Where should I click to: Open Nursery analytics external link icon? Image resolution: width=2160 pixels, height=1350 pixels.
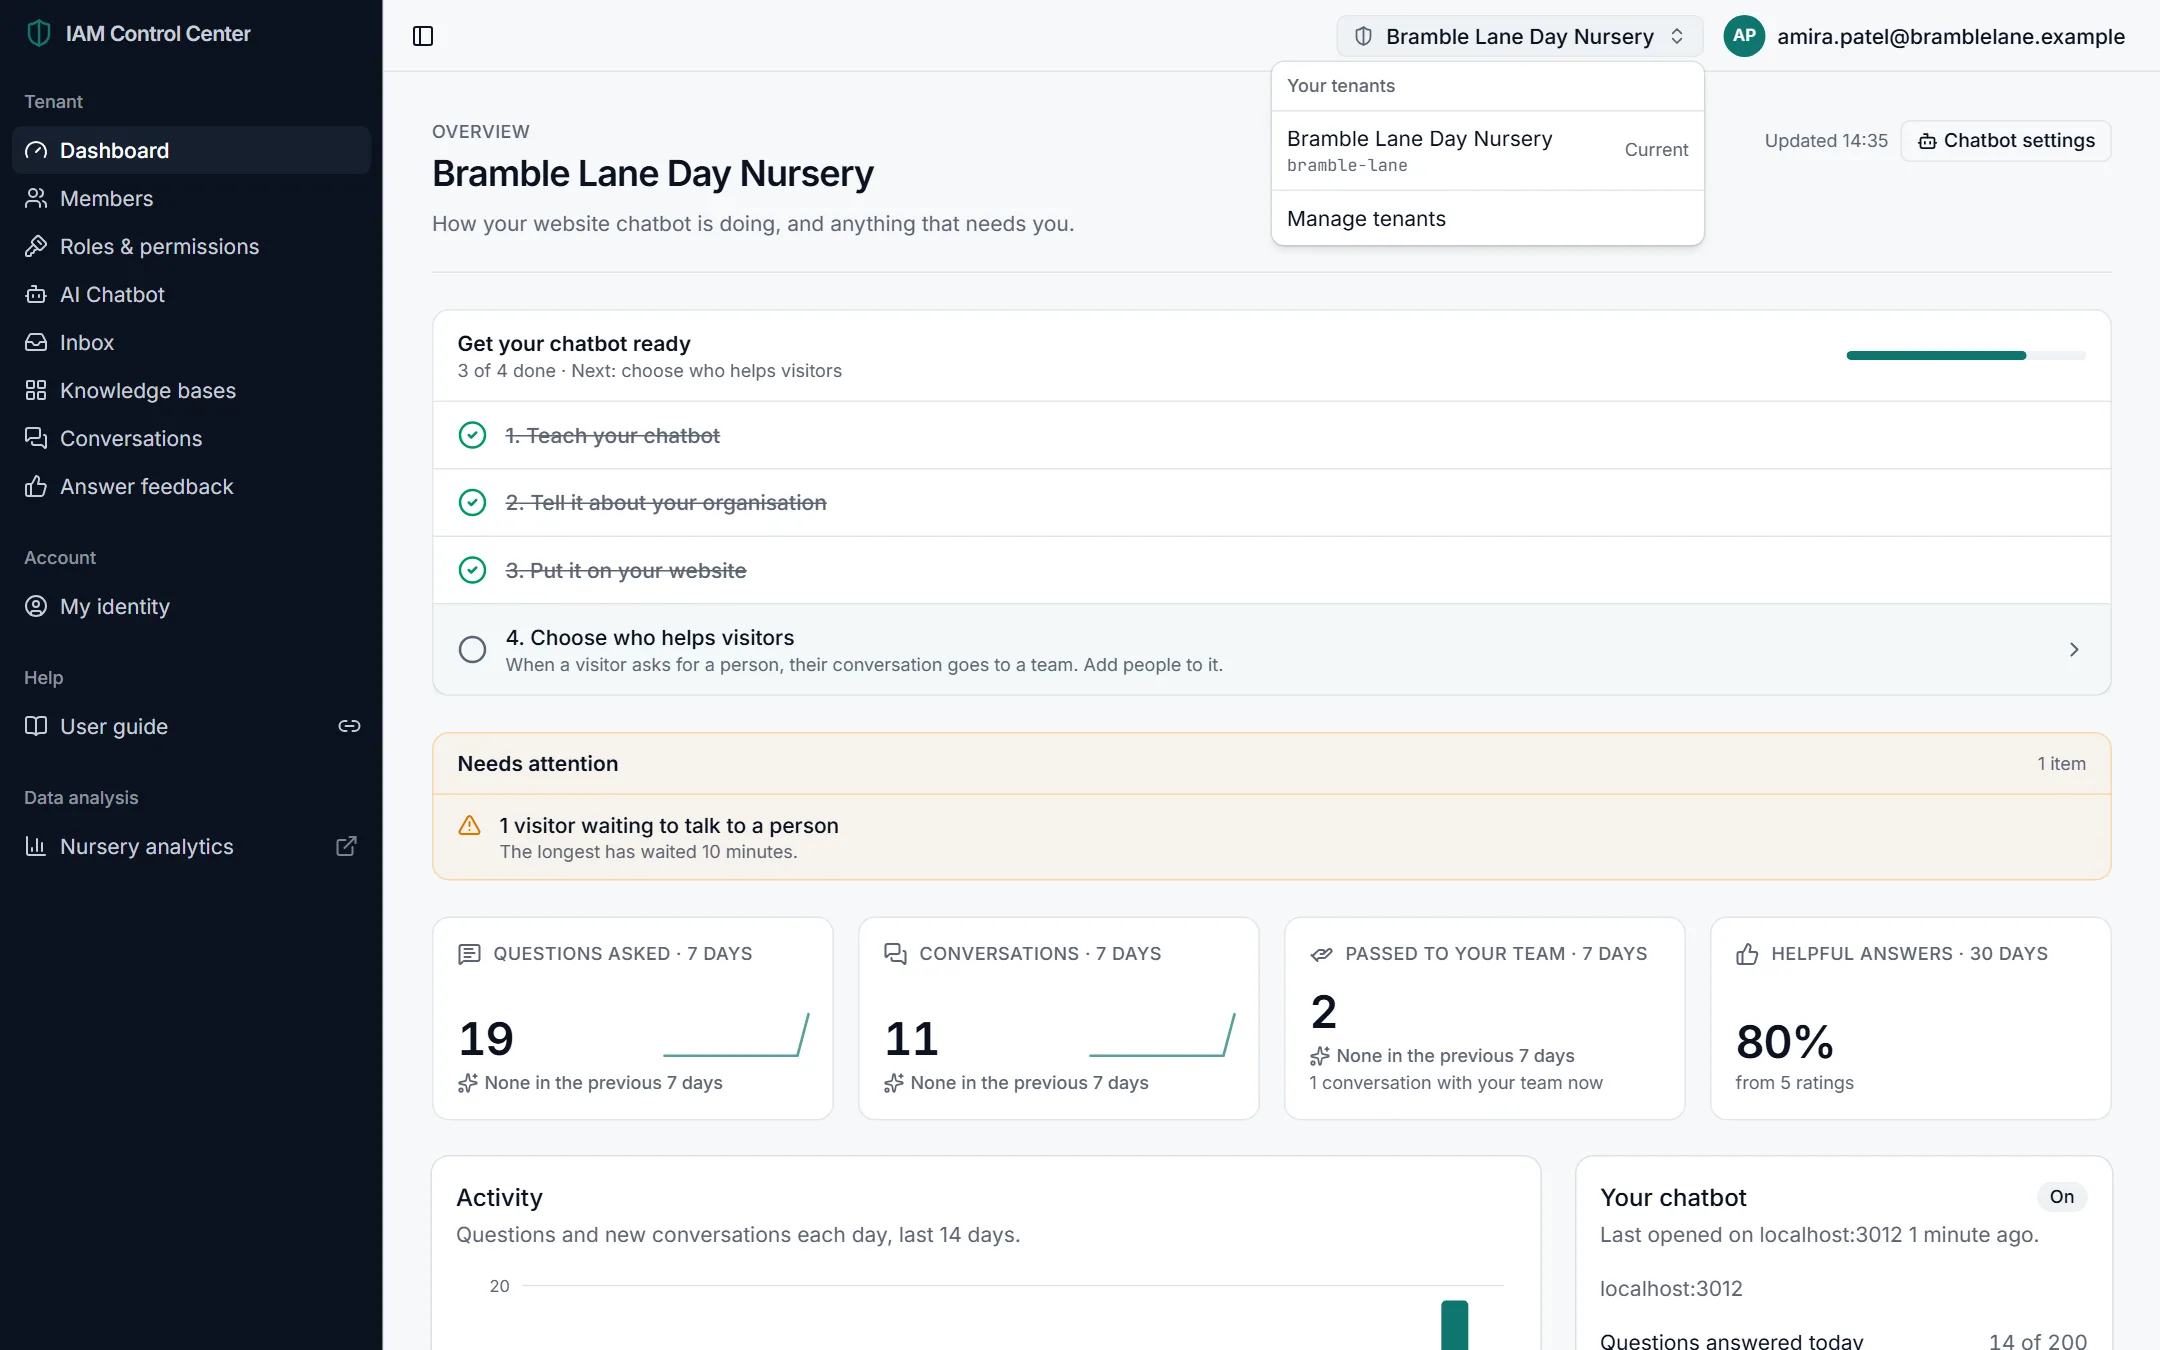tap(346, 846)
